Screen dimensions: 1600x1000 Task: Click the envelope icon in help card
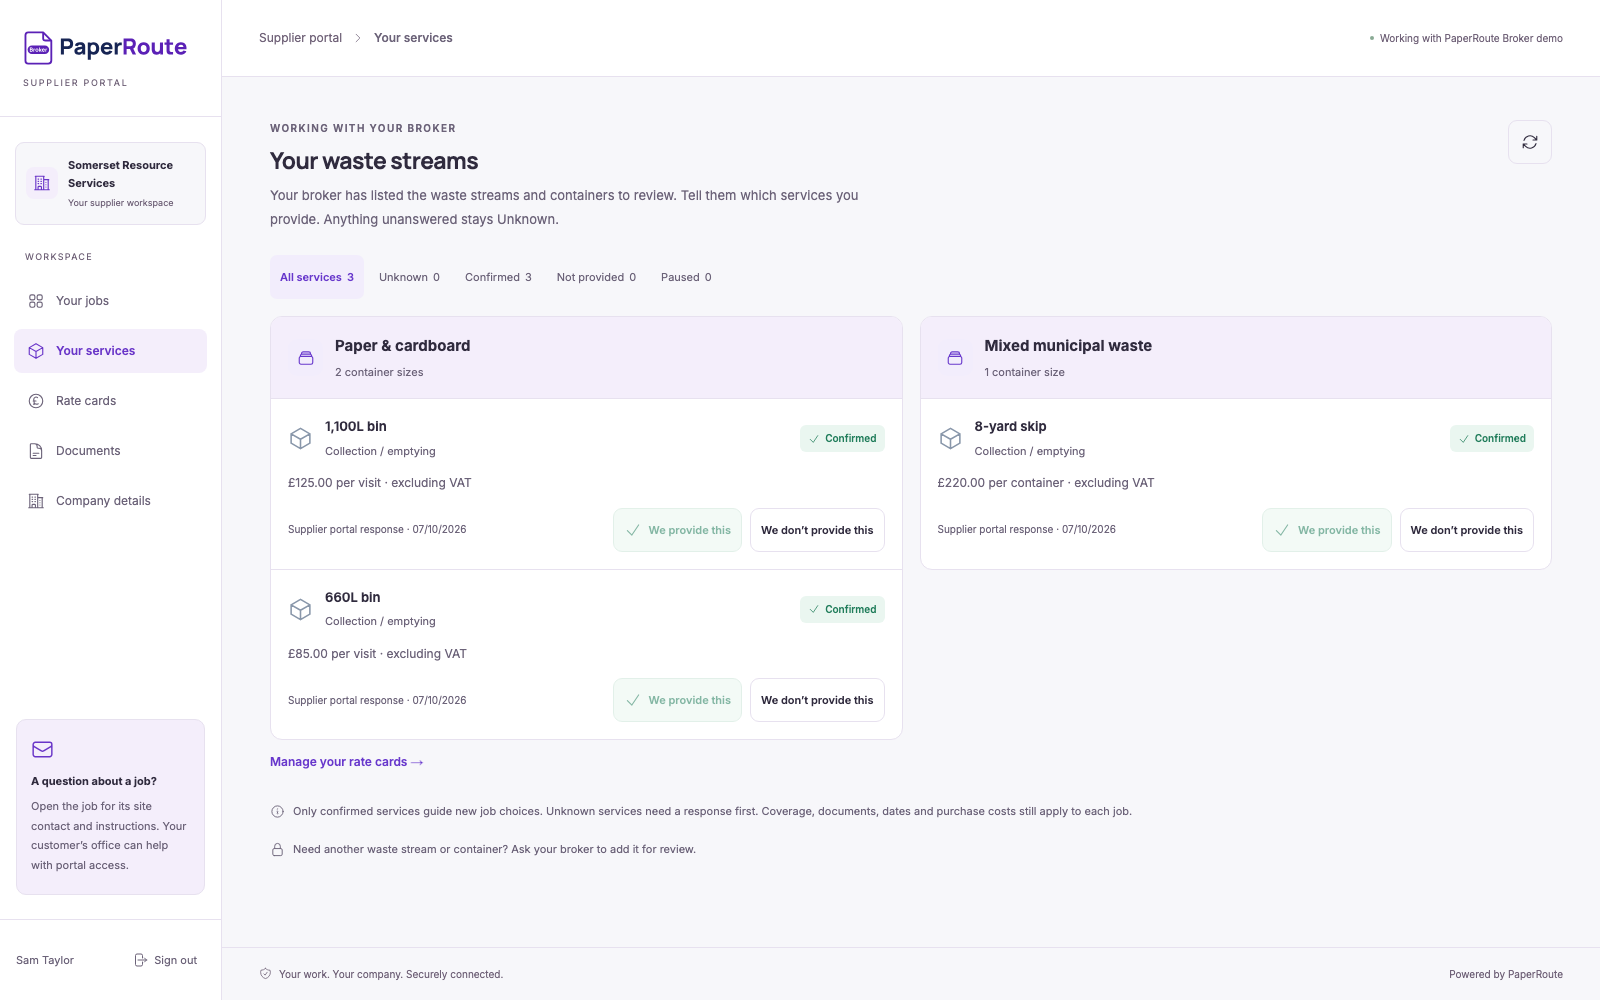42,749
